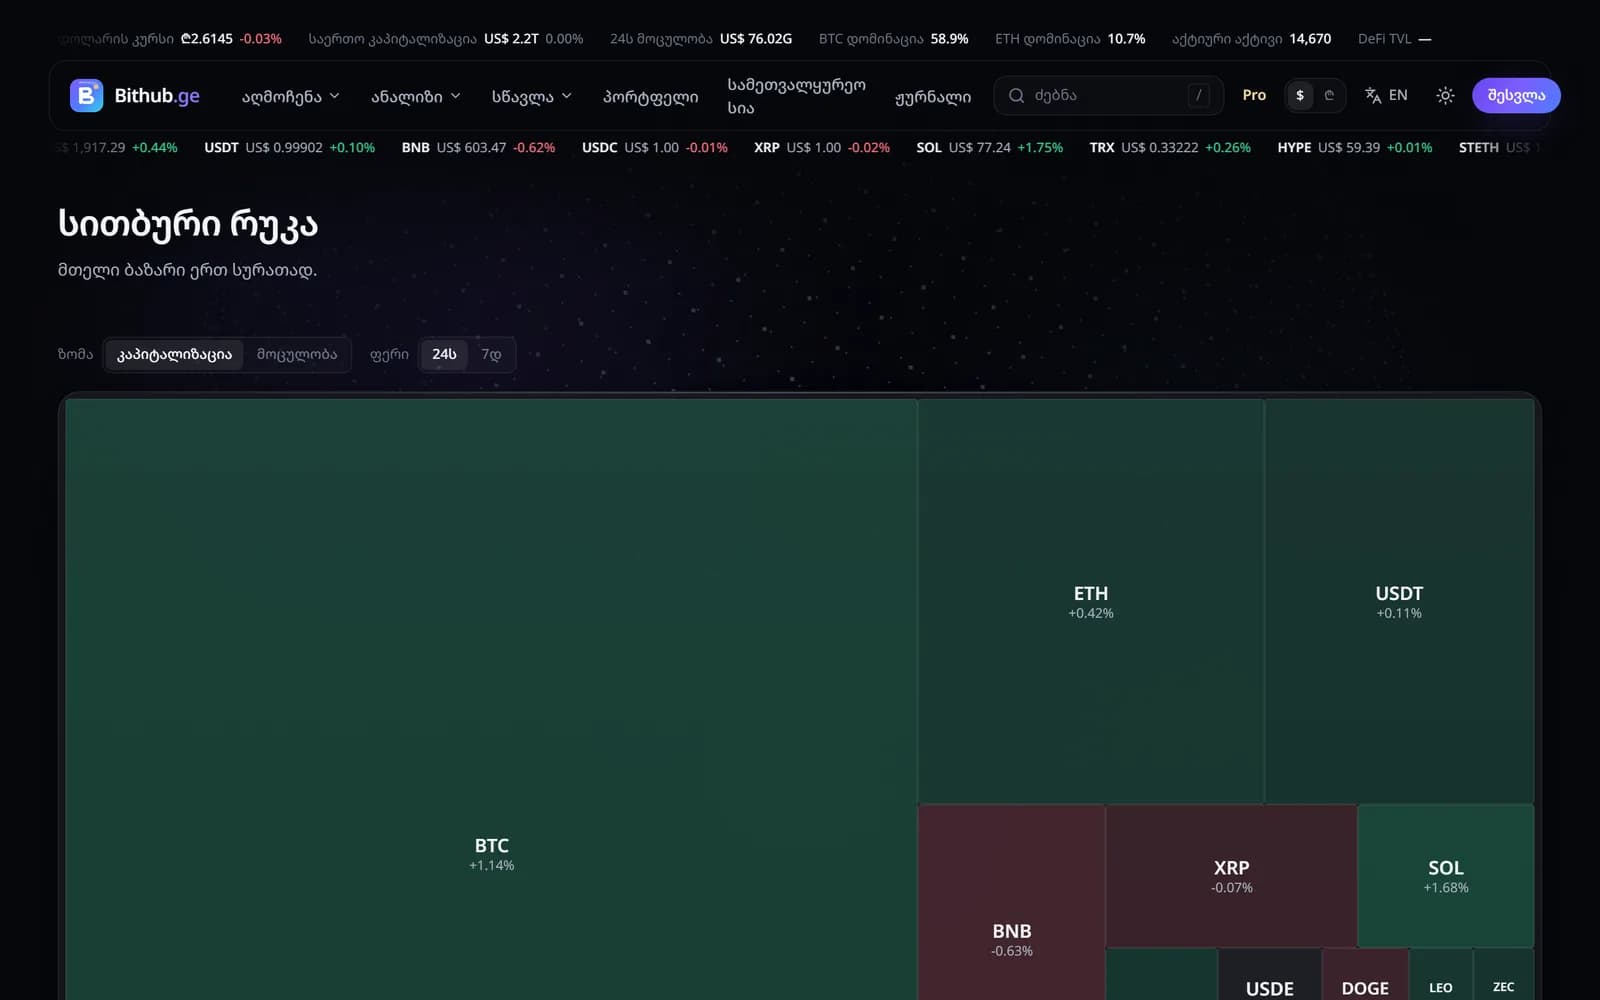Open the პორტფელი menu item

tap(650, 96)
